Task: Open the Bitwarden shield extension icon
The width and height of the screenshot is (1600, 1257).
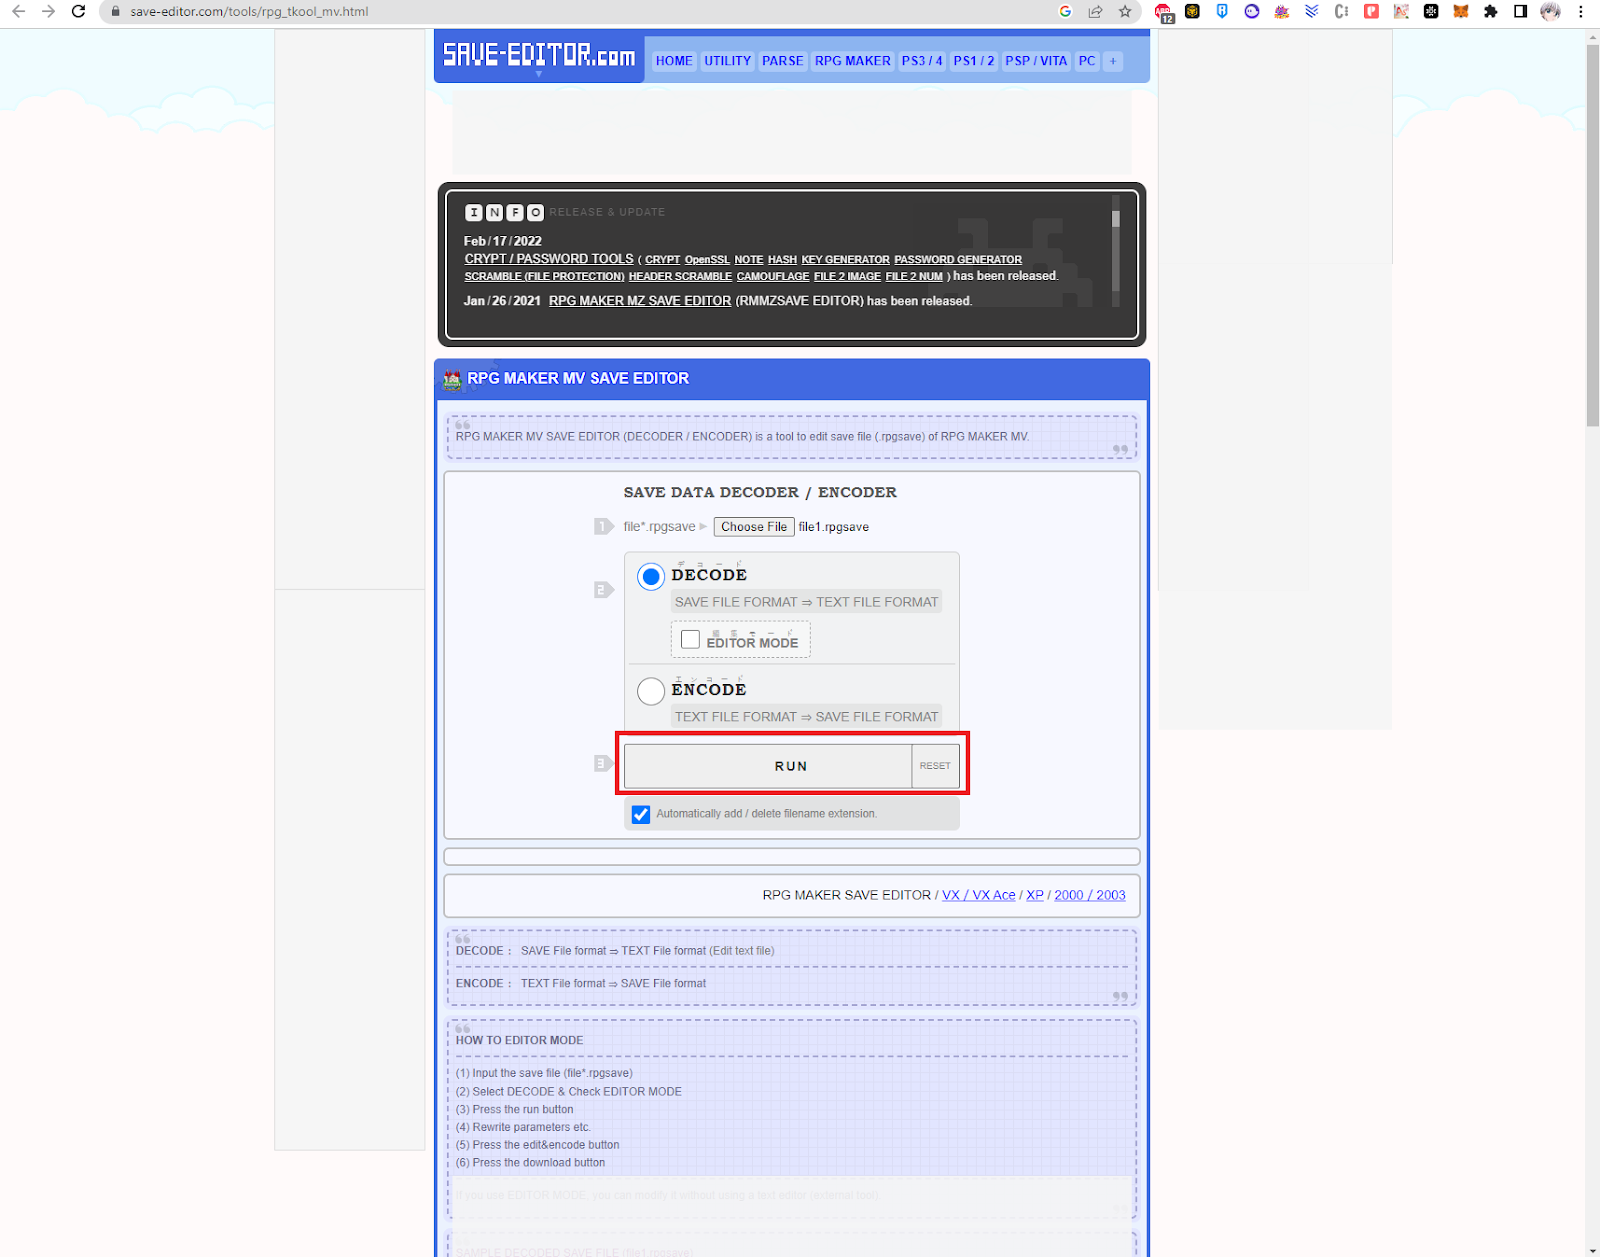Action: click(x=1222, y=12)
